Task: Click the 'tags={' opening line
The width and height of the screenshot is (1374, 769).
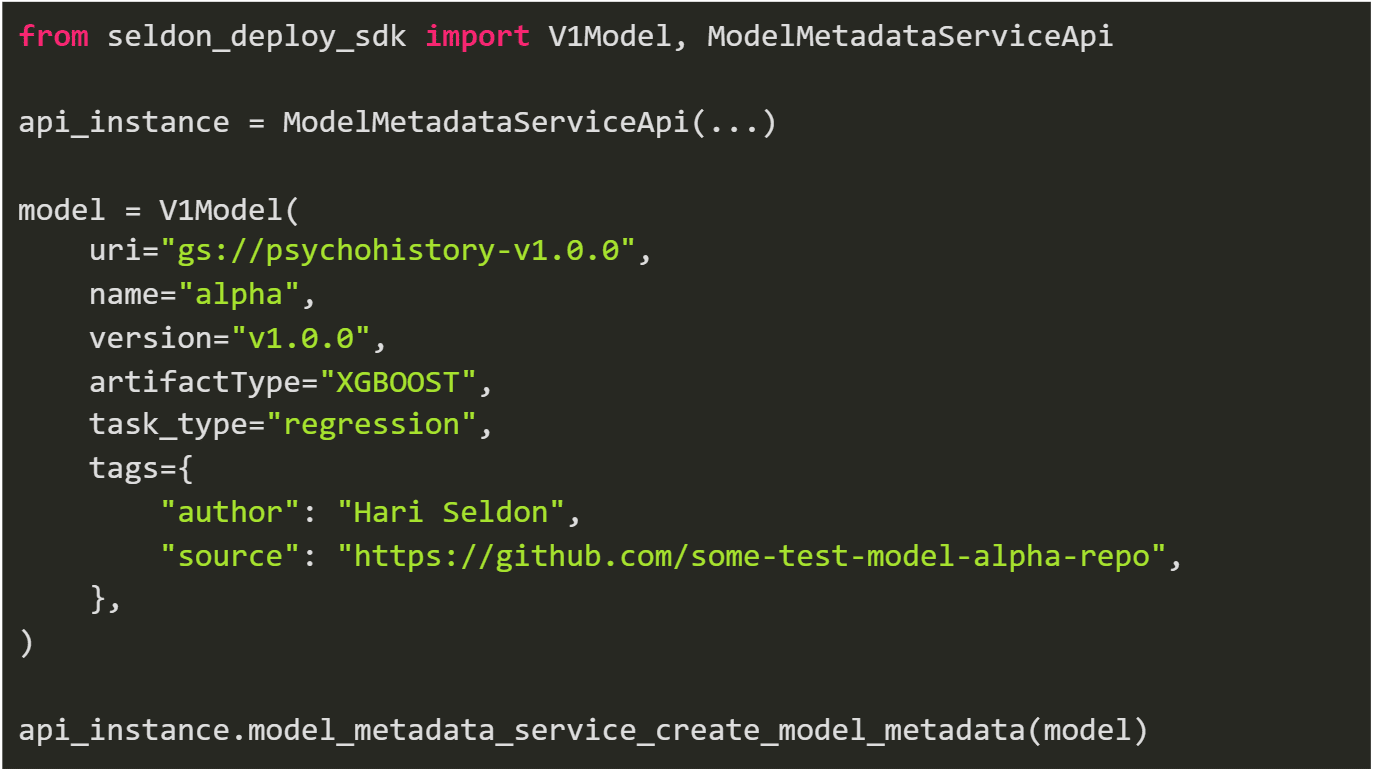Action: (133, 467)
